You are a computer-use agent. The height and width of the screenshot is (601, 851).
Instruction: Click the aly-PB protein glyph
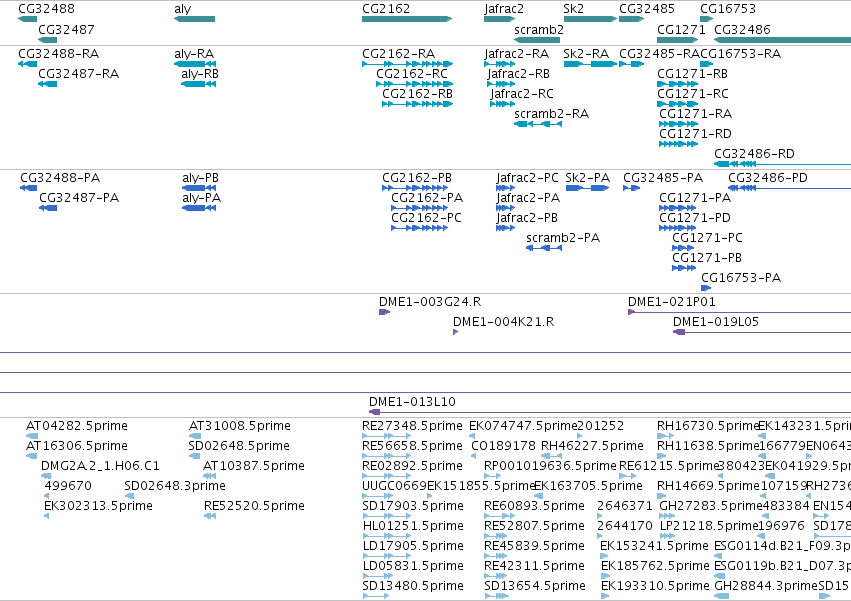click(x=199, y=188)
